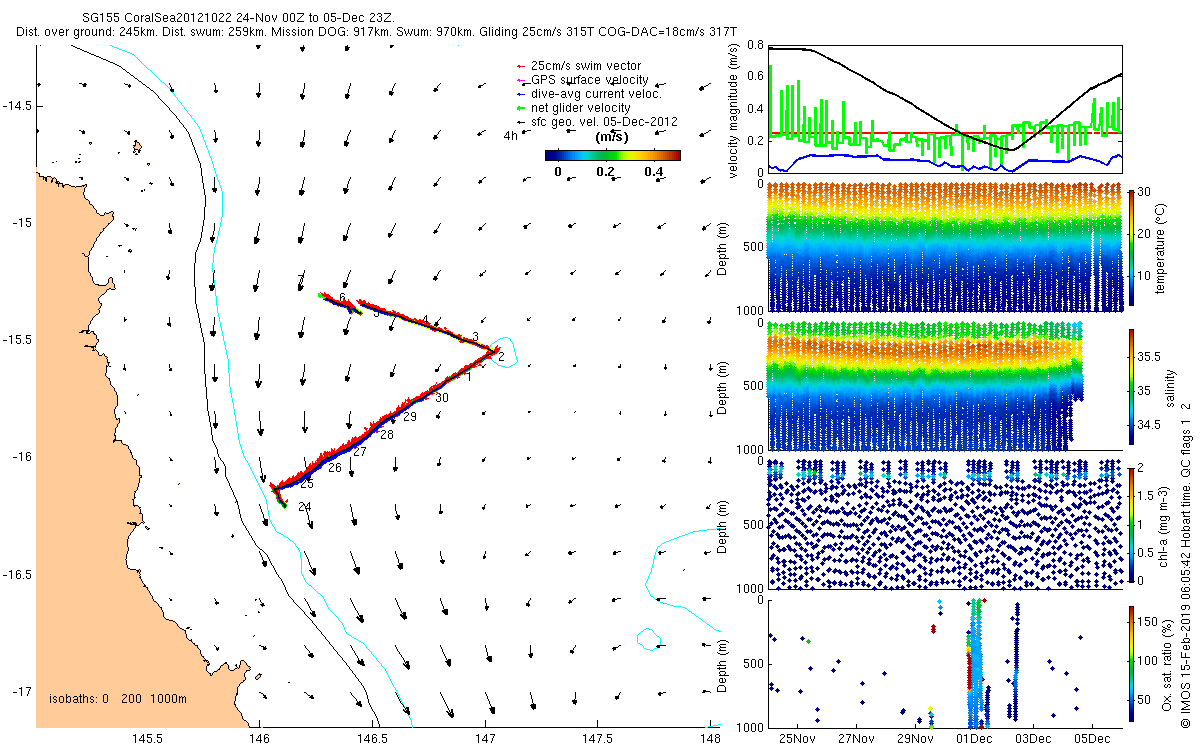Click day marker '28' on the glider track

pos(387,435)
